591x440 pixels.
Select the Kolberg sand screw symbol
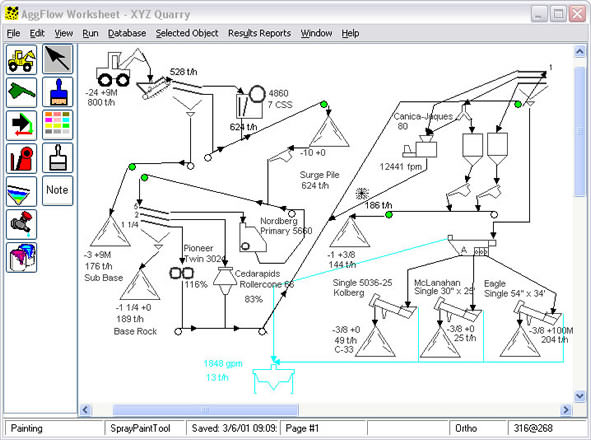pyautogui.click(x=392, y=307)
